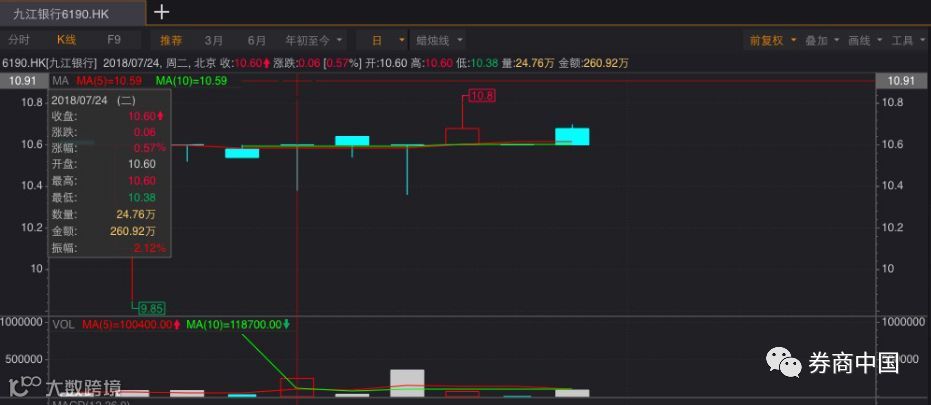
Task: Click the MA(5)=10.59 indicator label
Action: pyautogui.click(x=107, y=81)
